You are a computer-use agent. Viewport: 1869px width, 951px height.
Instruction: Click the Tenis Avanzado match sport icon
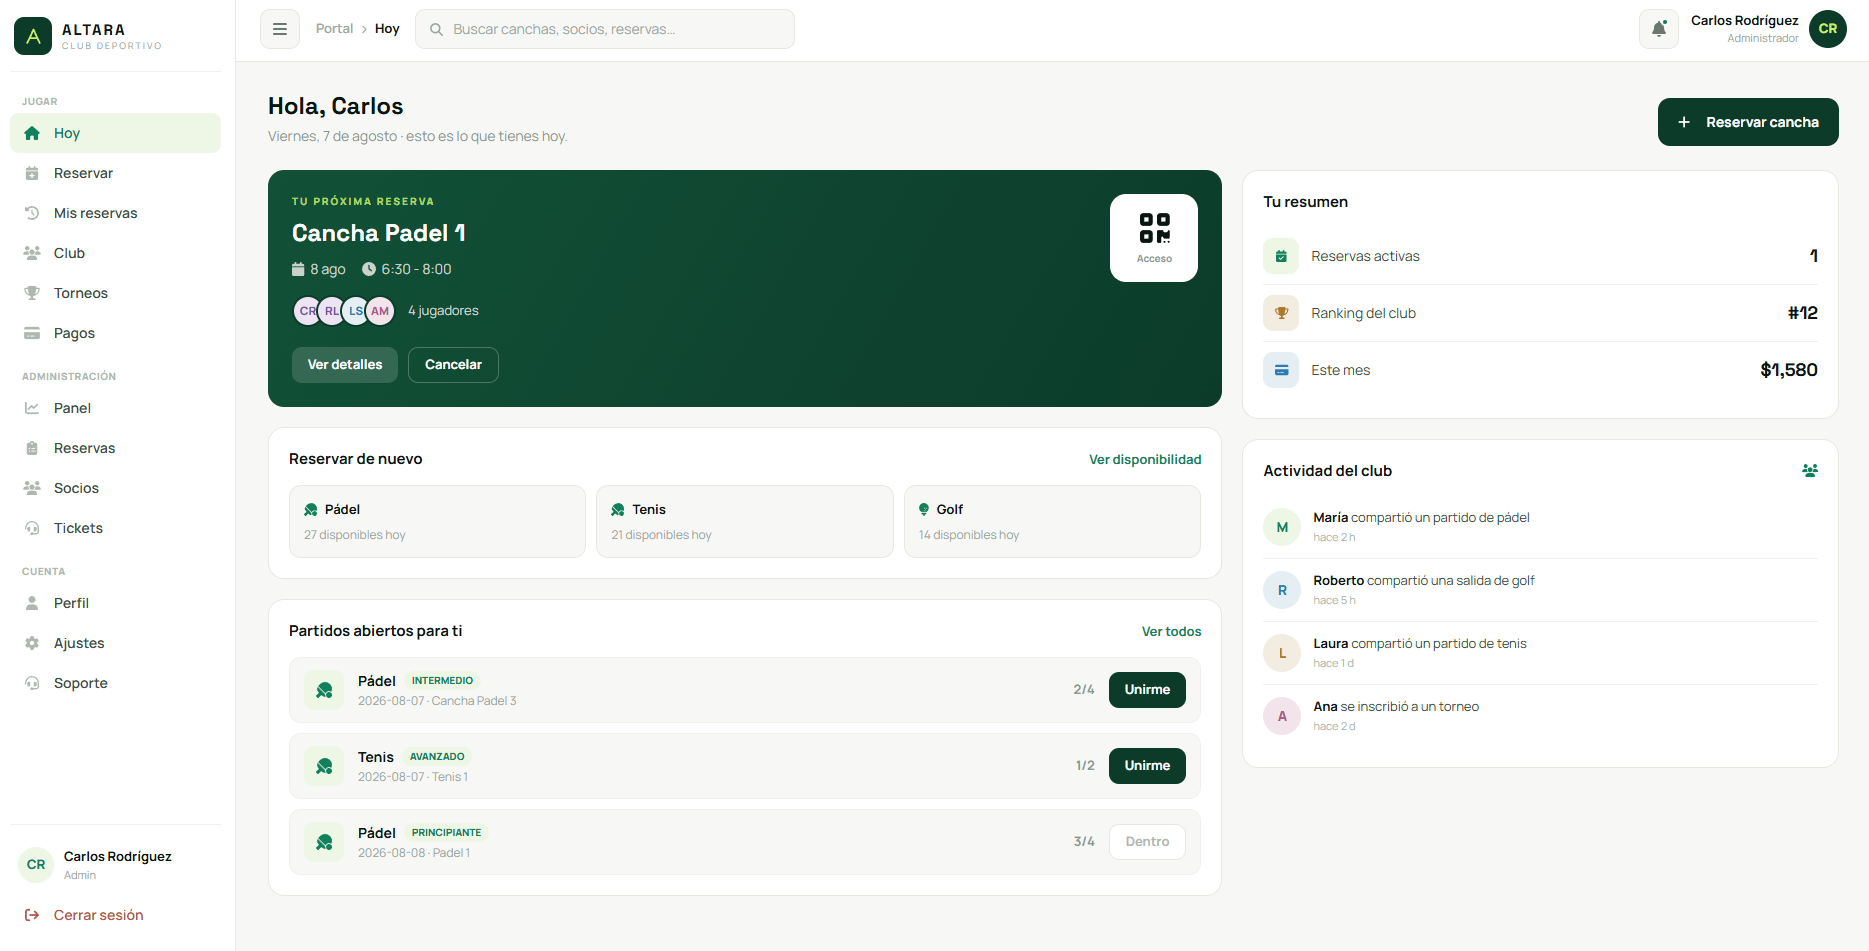coord(324,766)
